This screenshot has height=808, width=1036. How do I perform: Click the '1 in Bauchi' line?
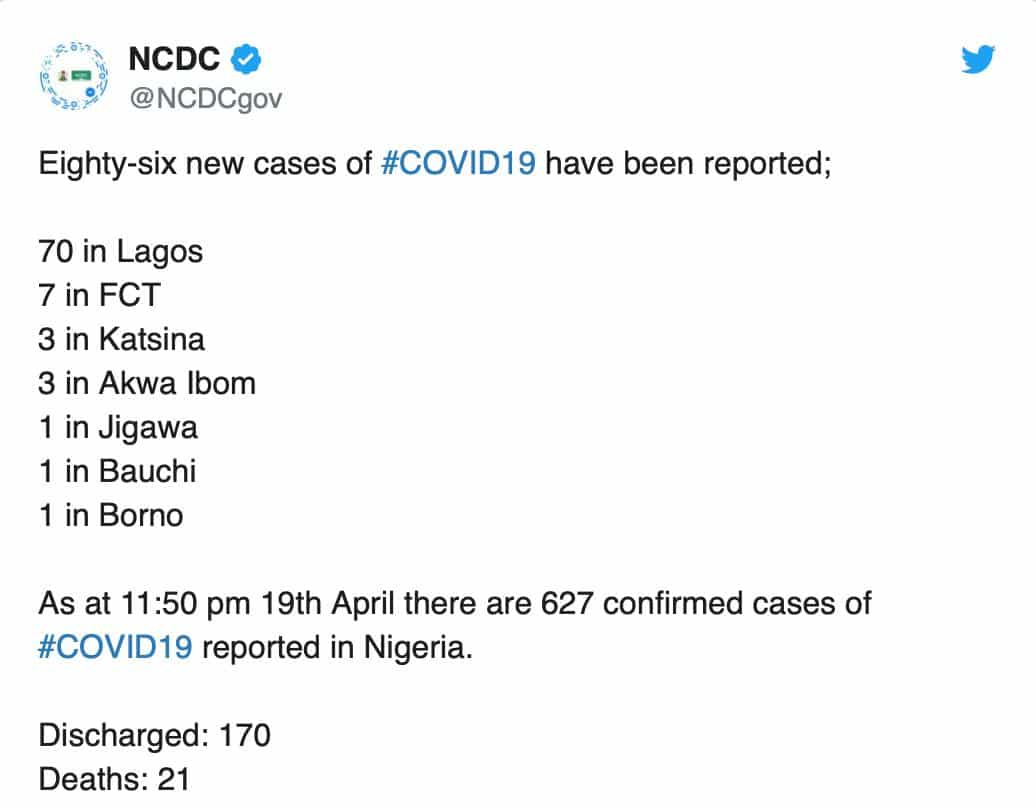(x=117, y=471)
